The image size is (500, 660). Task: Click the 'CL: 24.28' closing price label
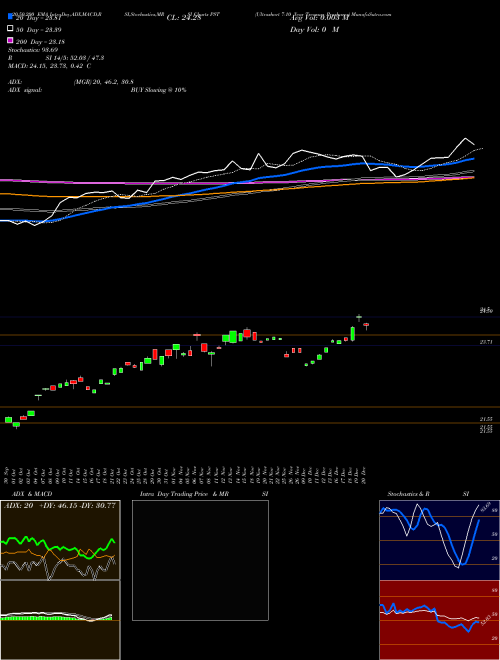(184, 18)
